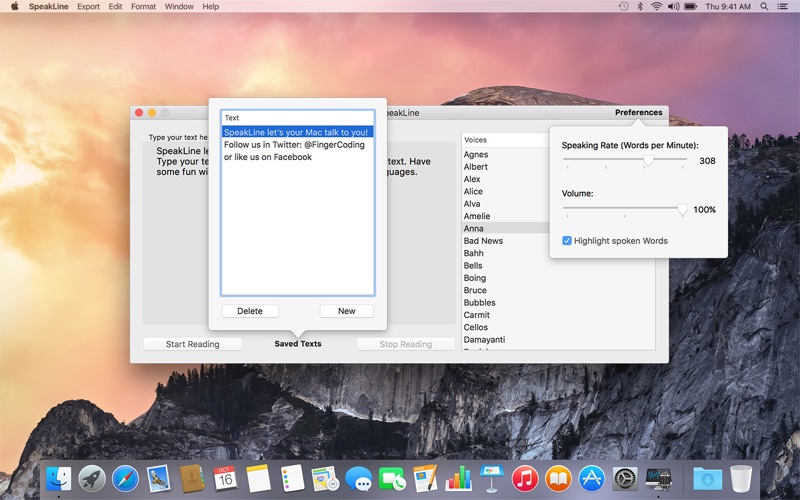Open Numbers bar chart icon
Image resolution: width=800 pixels, height=500 pixels.
pyautogui.click(x=458, y=479)
